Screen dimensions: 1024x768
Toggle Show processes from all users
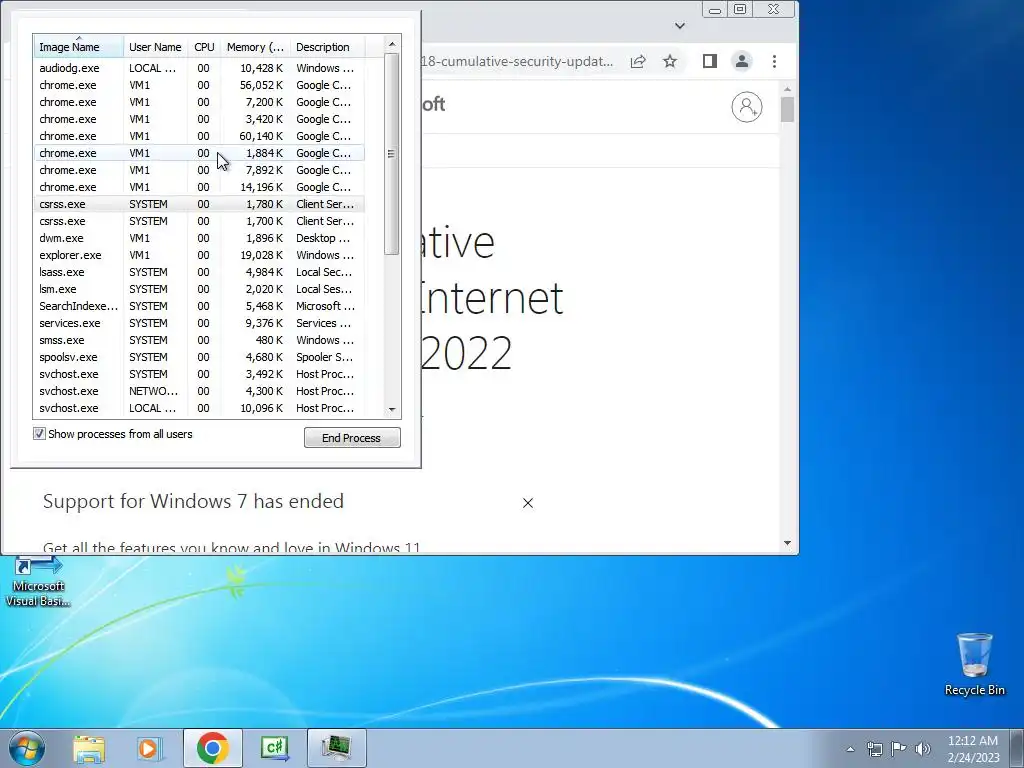click(x=39, y=434)
